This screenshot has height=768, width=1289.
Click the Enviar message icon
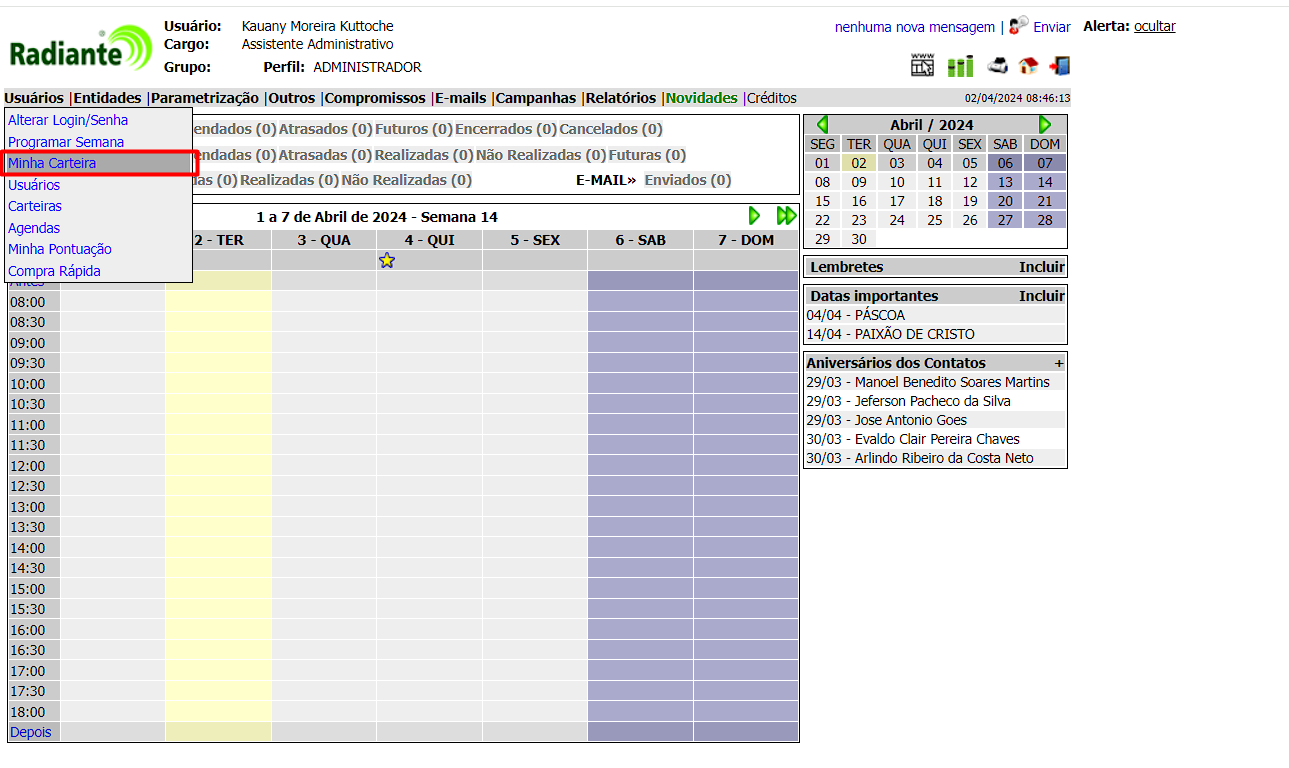tap(1019, 25)
